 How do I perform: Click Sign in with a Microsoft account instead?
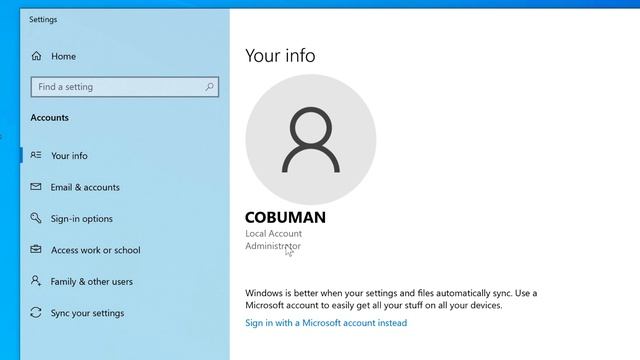click(x=326, y=322)
